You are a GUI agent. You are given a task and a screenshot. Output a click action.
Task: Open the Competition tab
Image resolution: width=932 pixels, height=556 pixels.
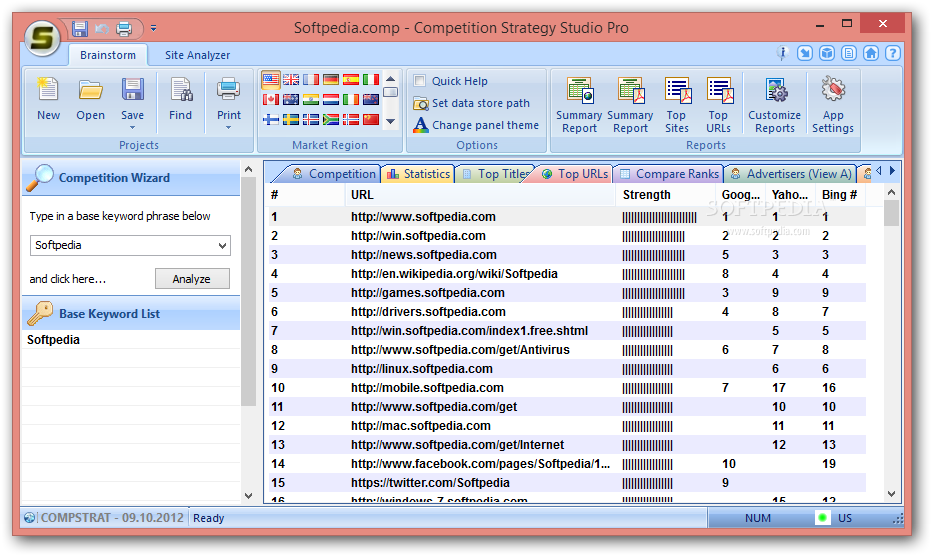click(x=334, y=174)
